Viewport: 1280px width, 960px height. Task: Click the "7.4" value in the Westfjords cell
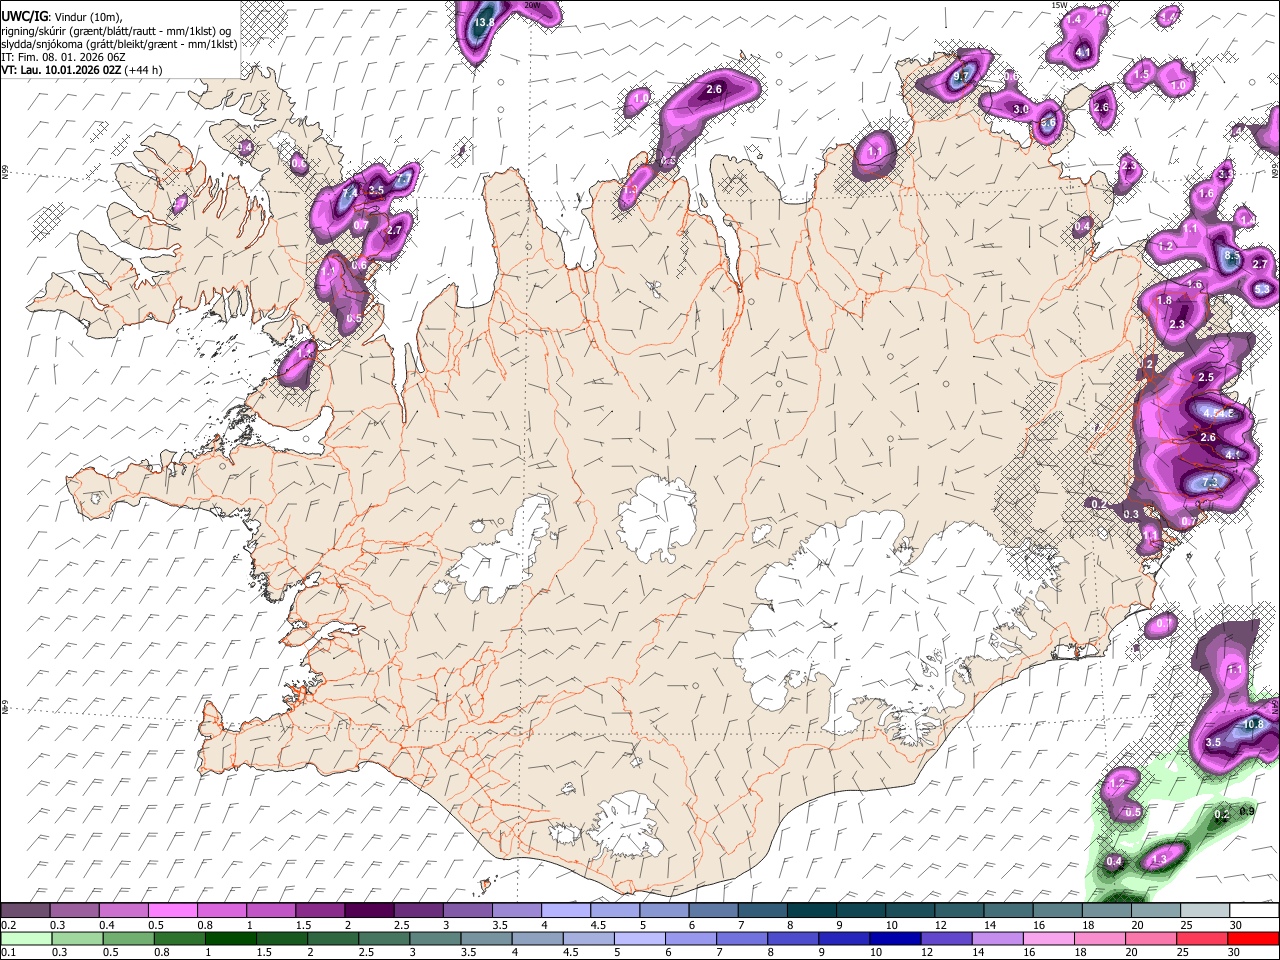[x=350, y=192]
